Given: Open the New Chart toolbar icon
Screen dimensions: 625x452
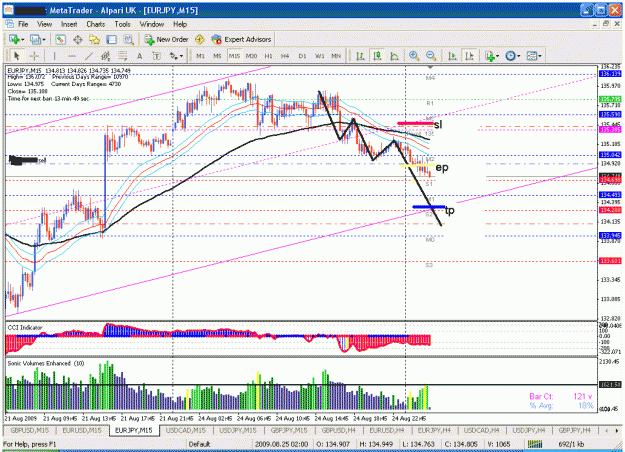Looking at the screenshot, I should [x=14, y=39].
